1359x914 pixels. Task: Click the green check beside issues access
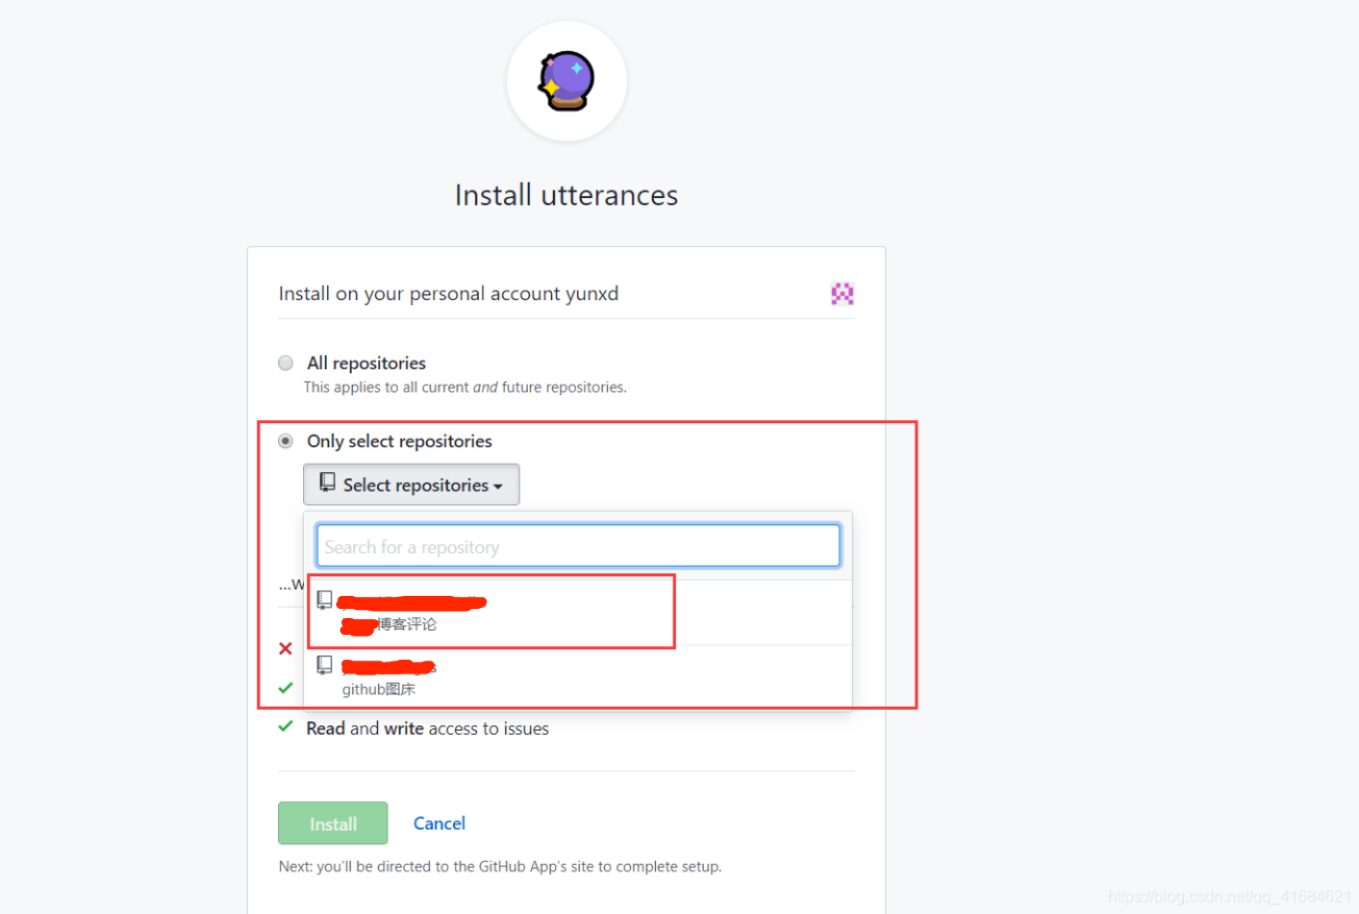(286, 727)
